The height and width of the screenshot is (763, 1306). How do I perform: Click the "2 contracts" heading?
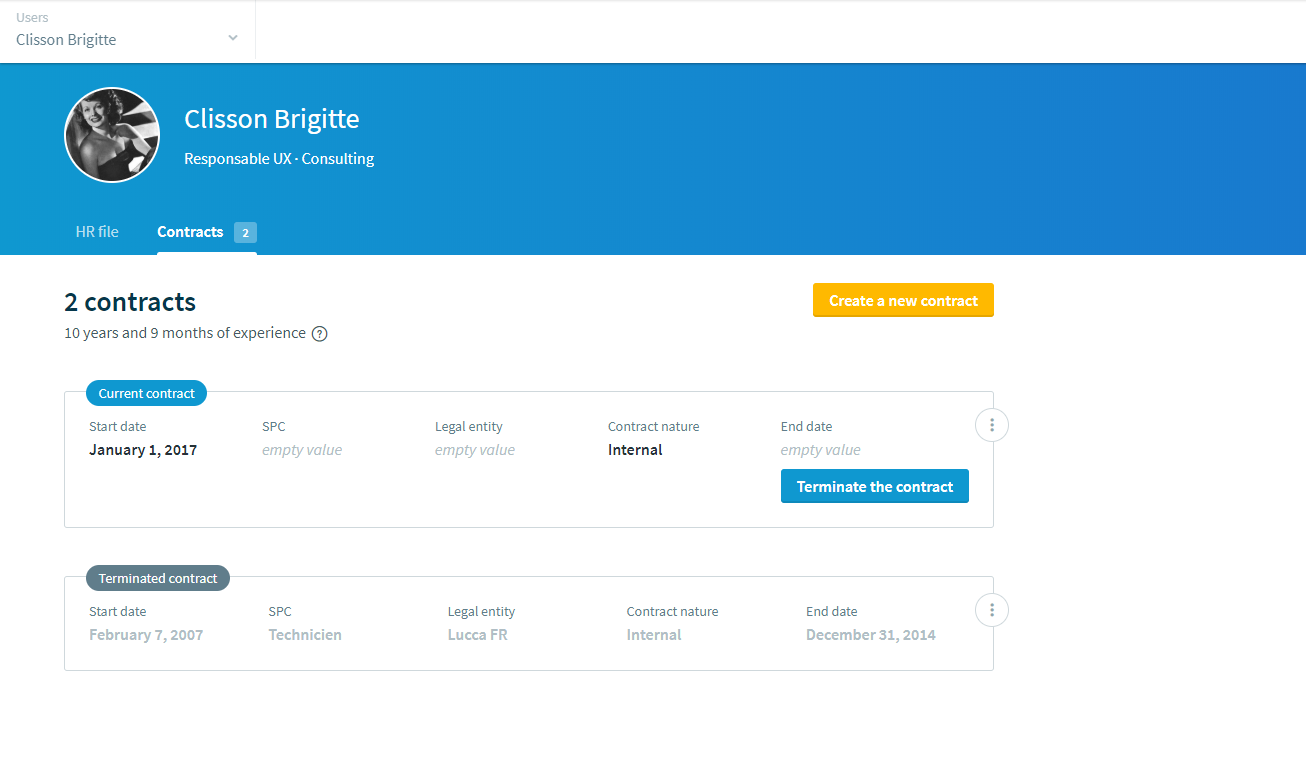[130, 302]
